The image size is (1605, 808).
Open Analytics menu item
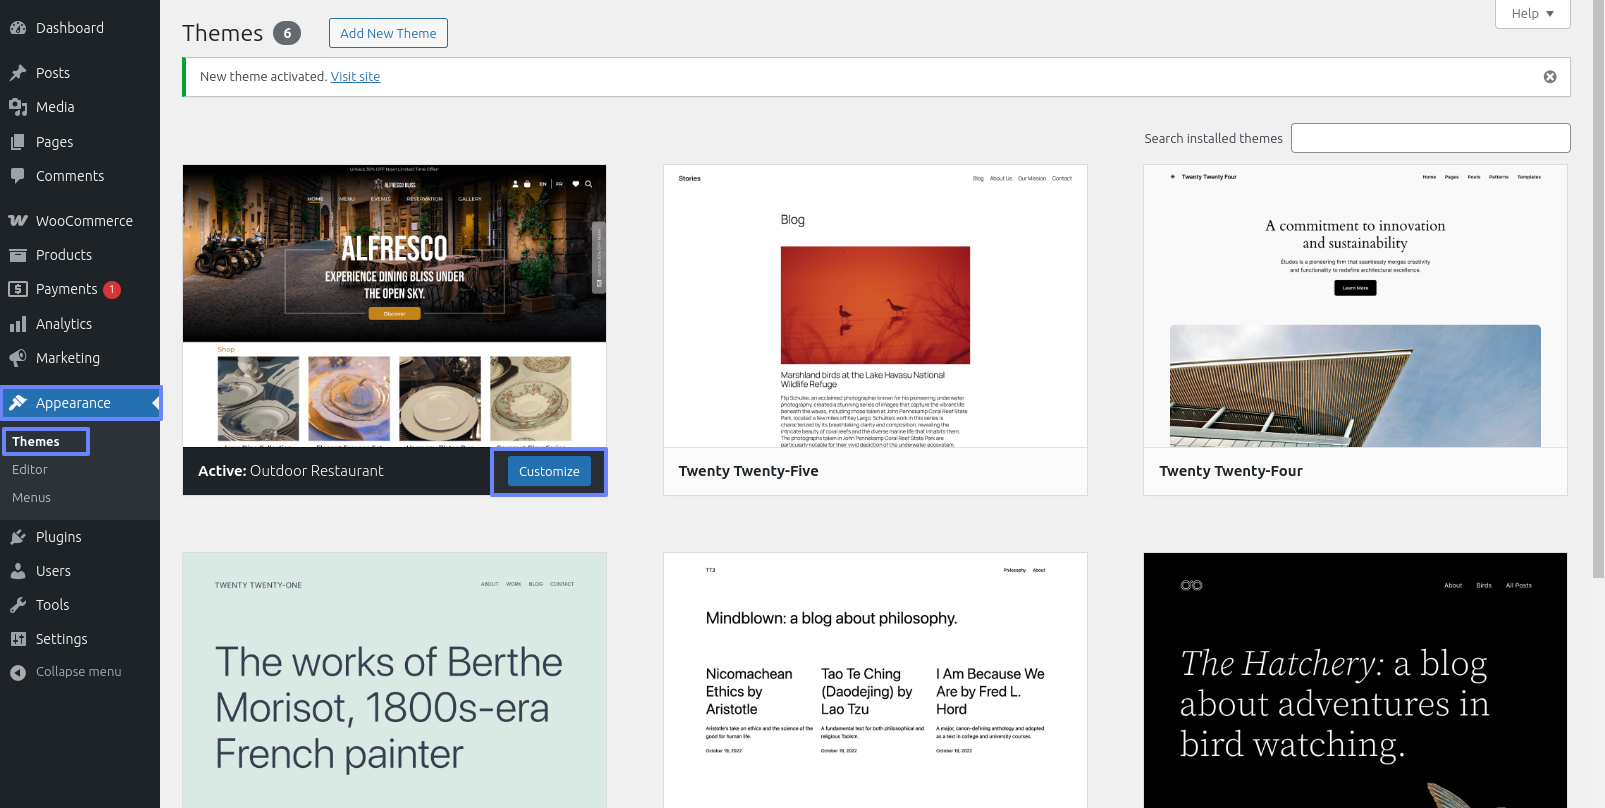coord(80,324)
